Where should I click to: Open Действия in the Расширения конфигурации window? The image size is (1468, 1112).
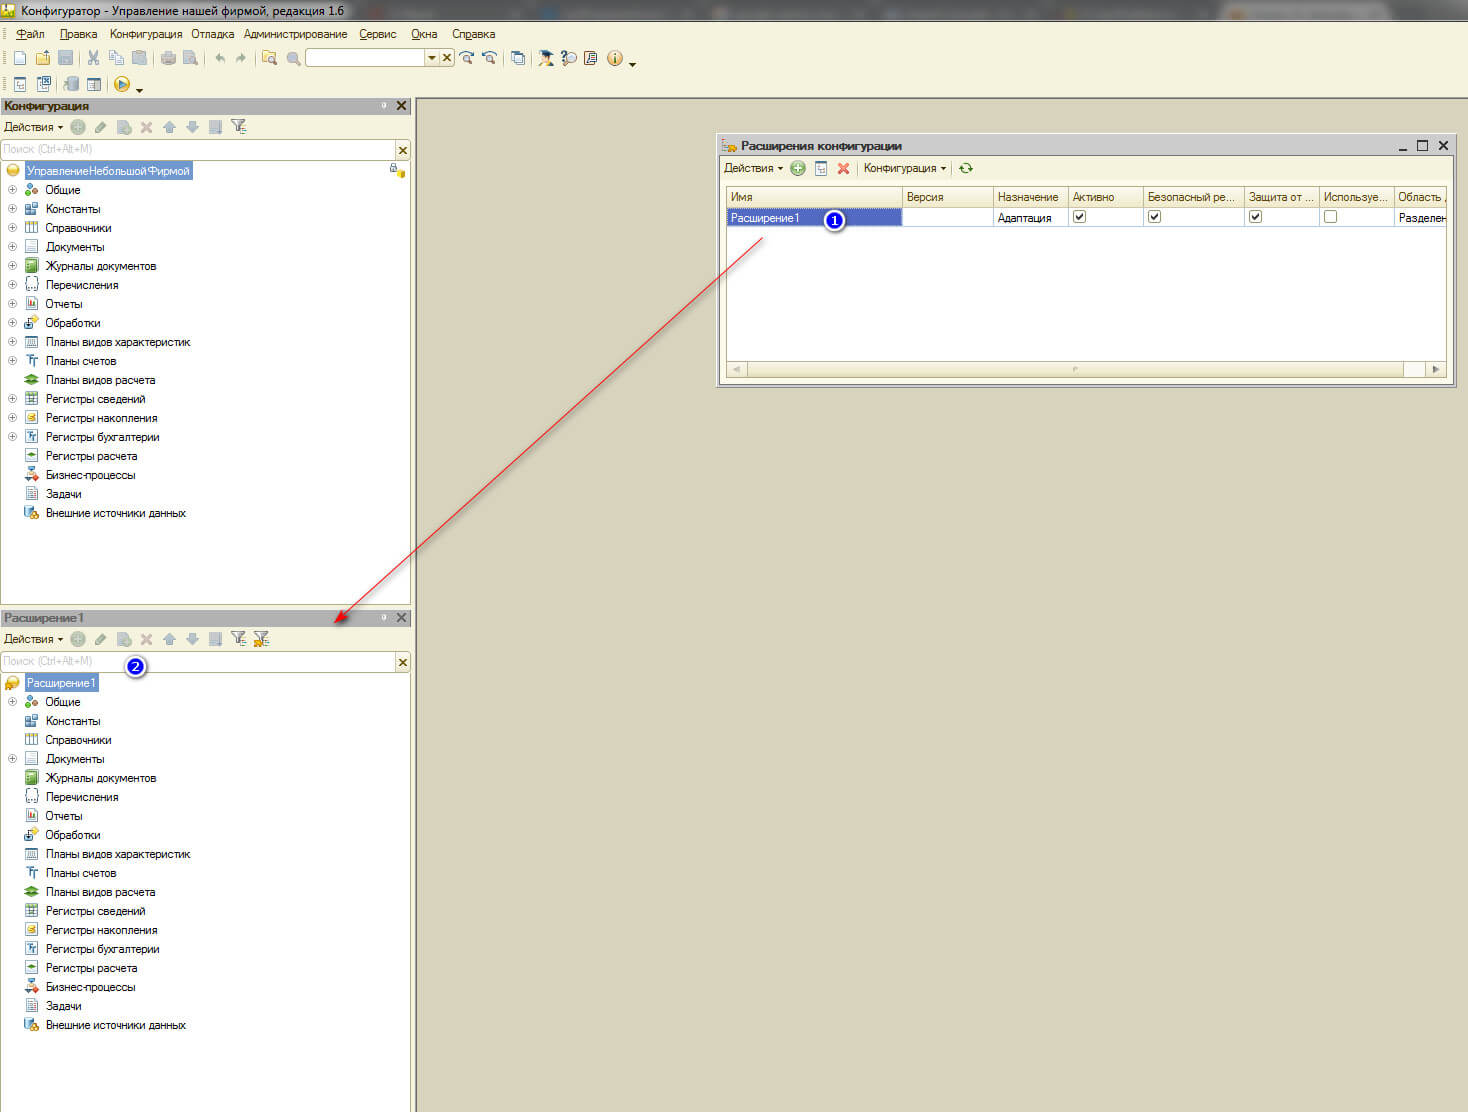[753, 168]
